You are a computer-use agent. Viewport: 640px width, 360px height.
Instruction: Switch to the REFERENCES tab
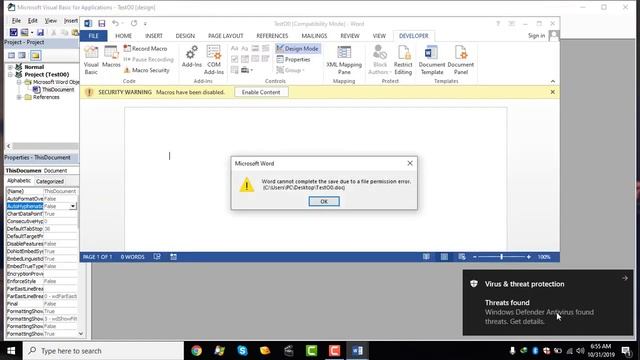[x=272, y=36]
